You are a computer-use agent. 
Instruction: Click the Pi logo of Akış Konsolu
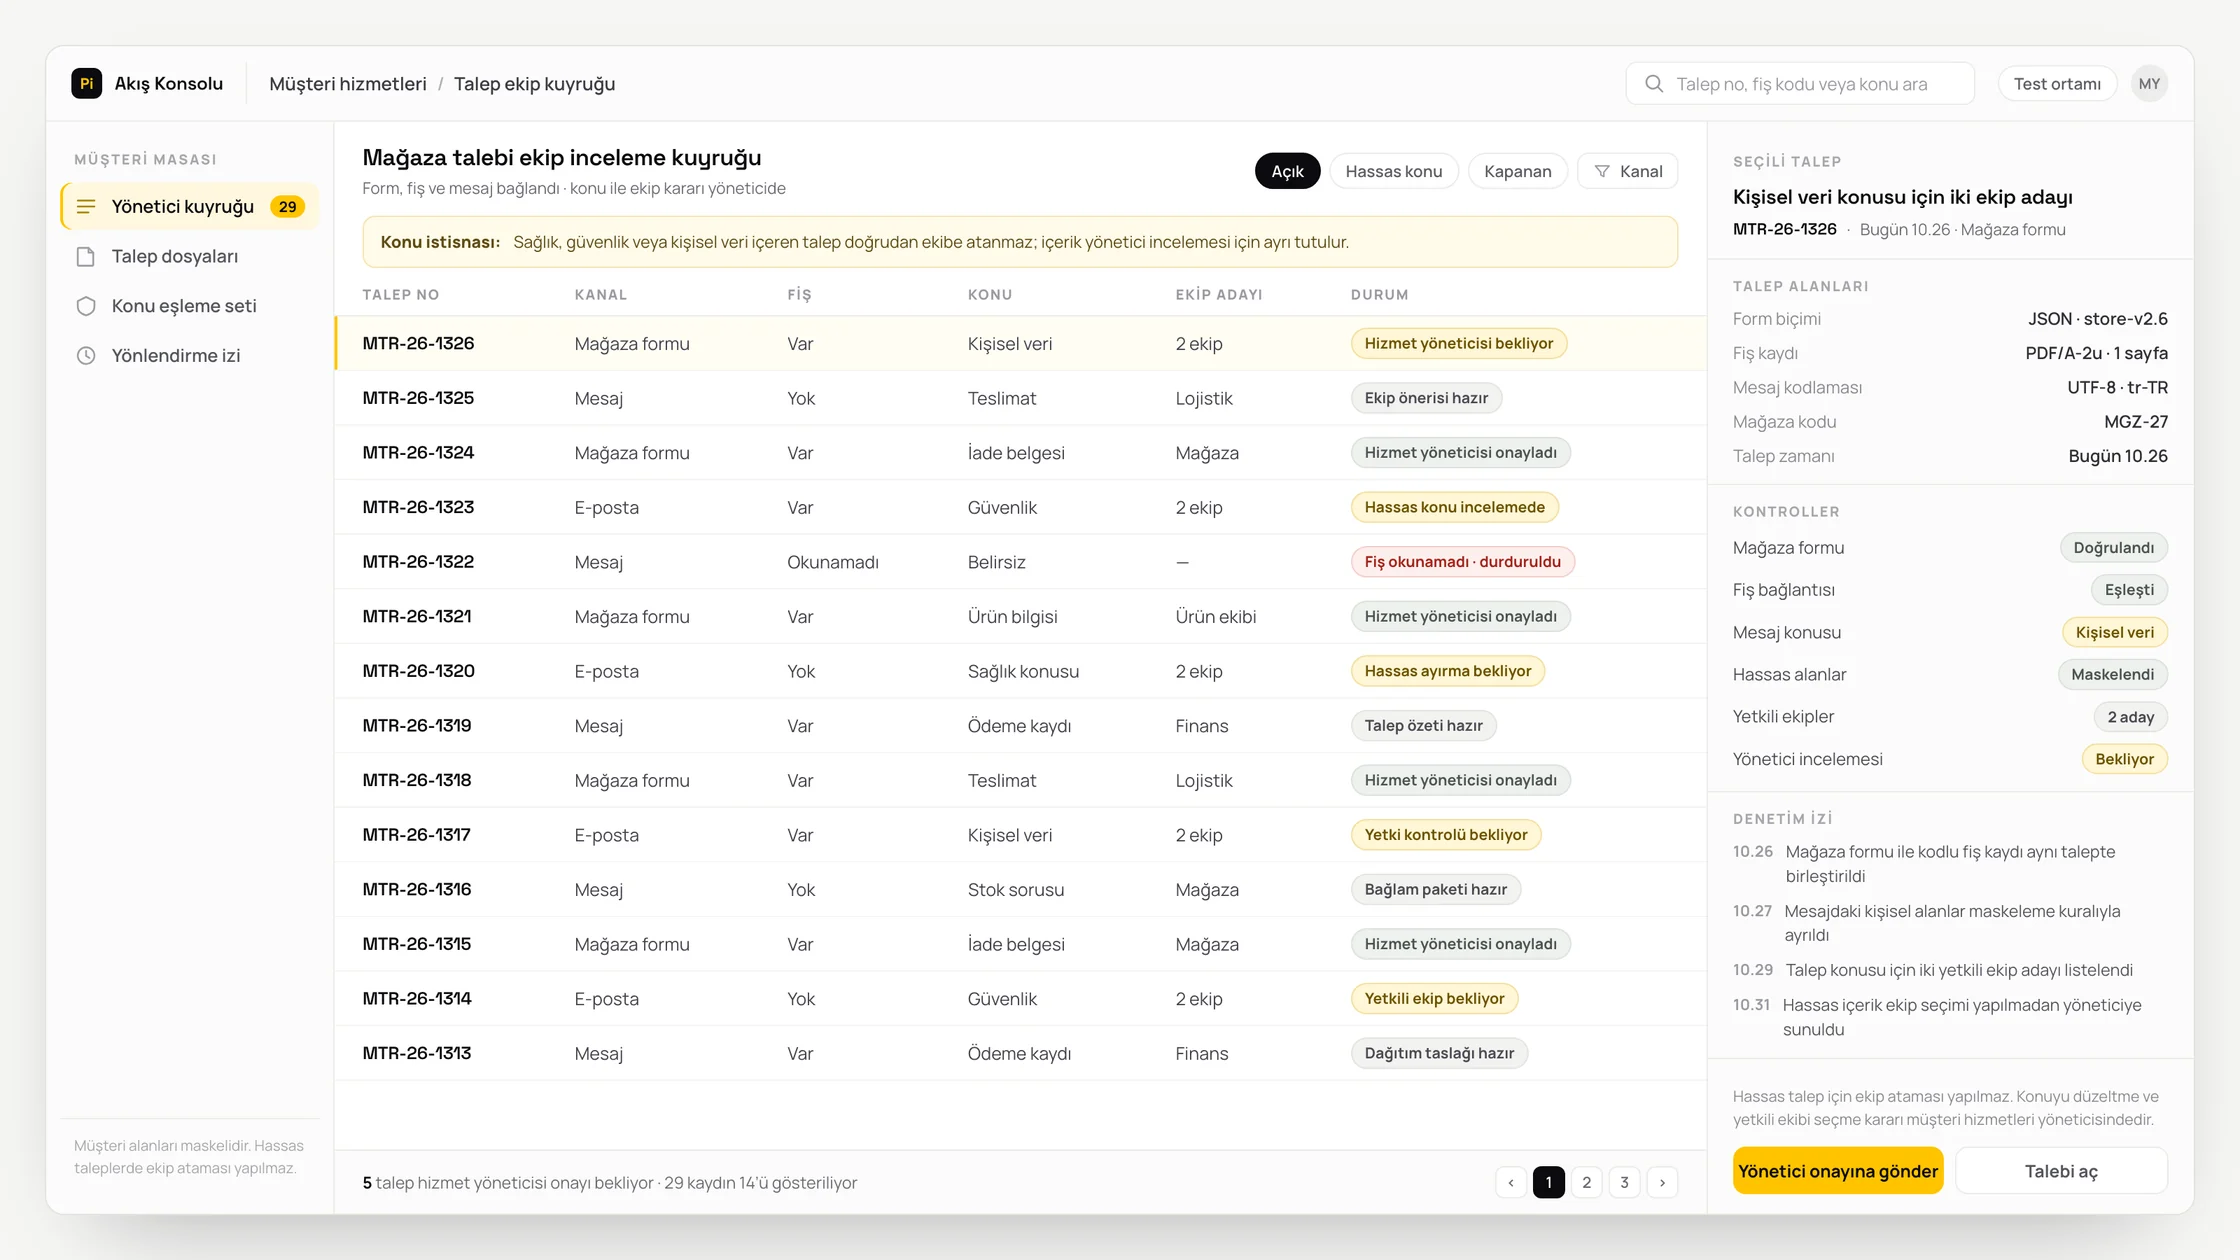87,84
